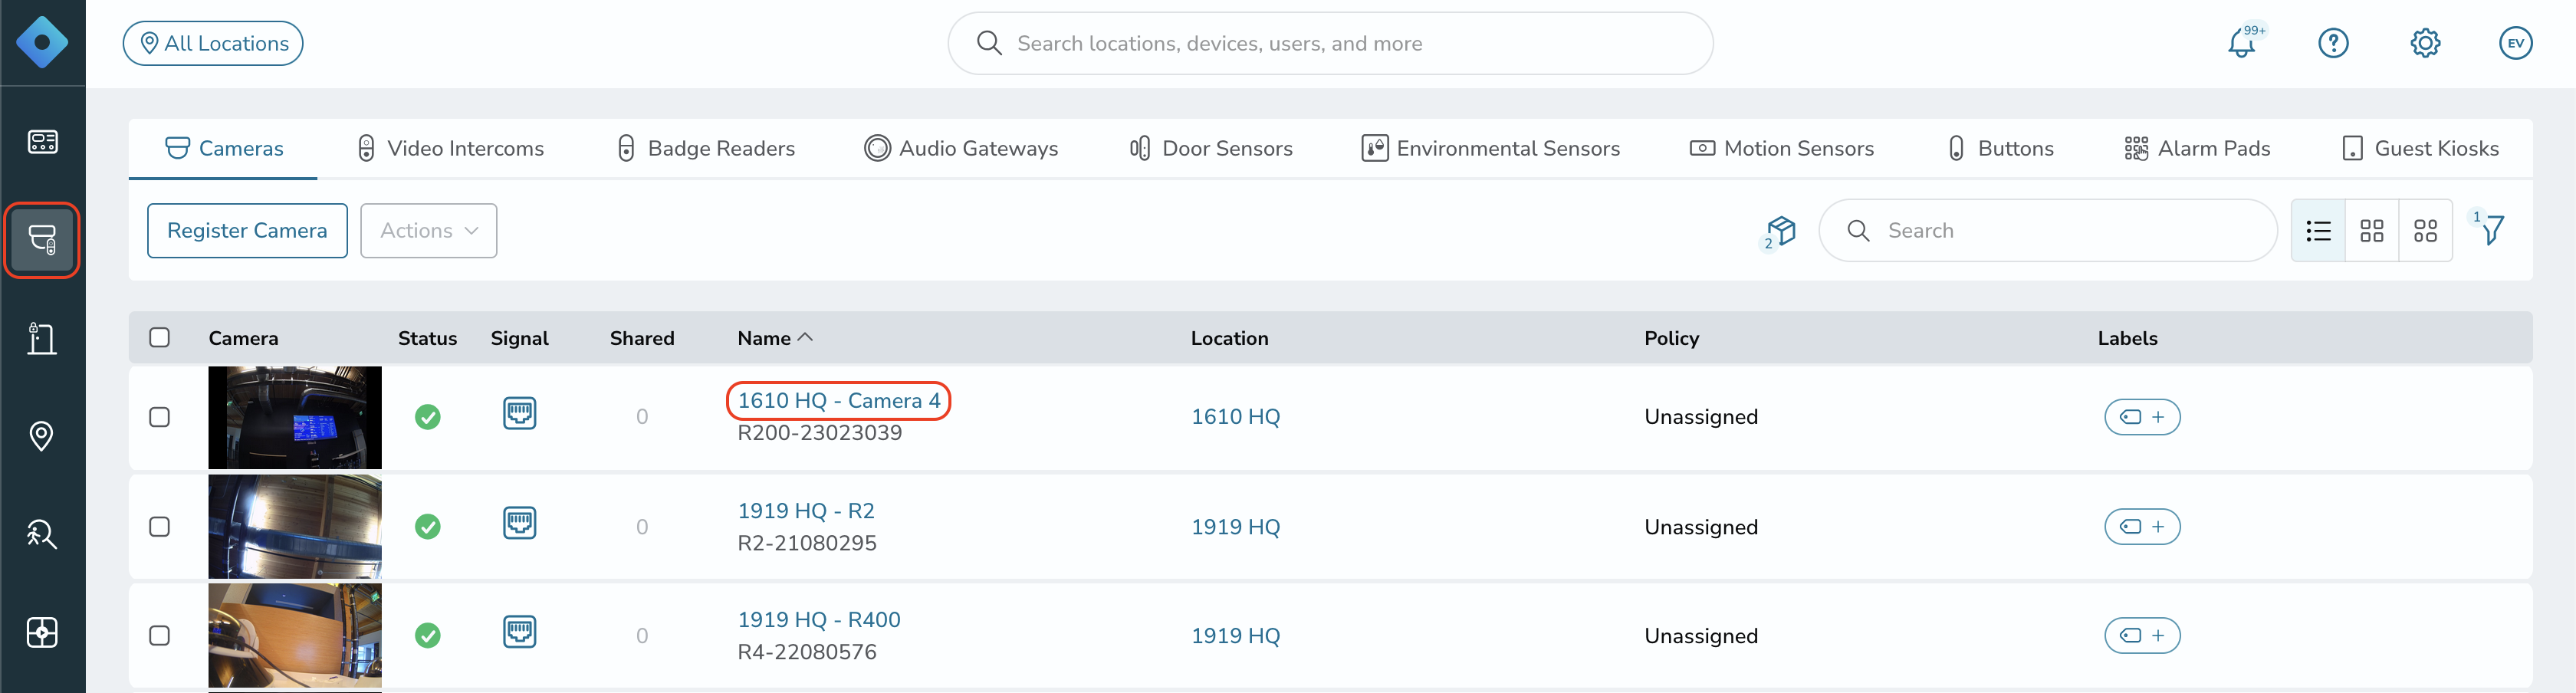Screen dimensions: 2576x693
Task: Add label to 1919 HQ - R2
Action: pos(2142,527)
